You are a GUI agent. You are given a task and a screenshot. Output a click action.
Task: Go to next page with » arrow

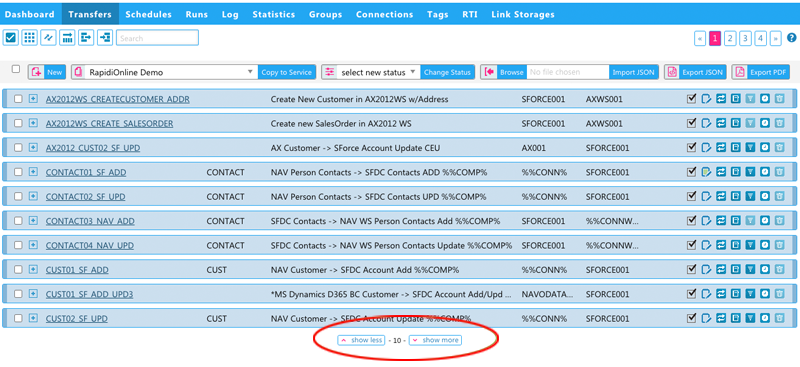point(776,38)
